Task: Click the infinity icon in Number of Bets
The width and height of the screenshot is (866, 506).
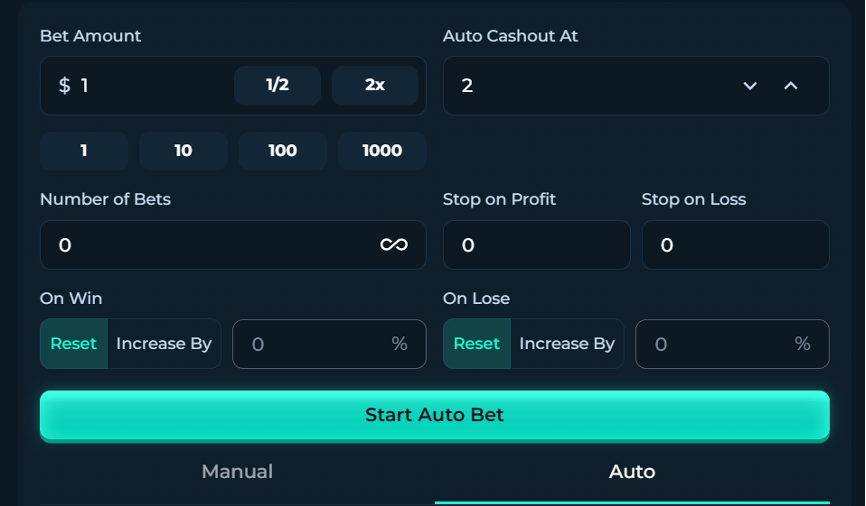Action: point(394,245)
